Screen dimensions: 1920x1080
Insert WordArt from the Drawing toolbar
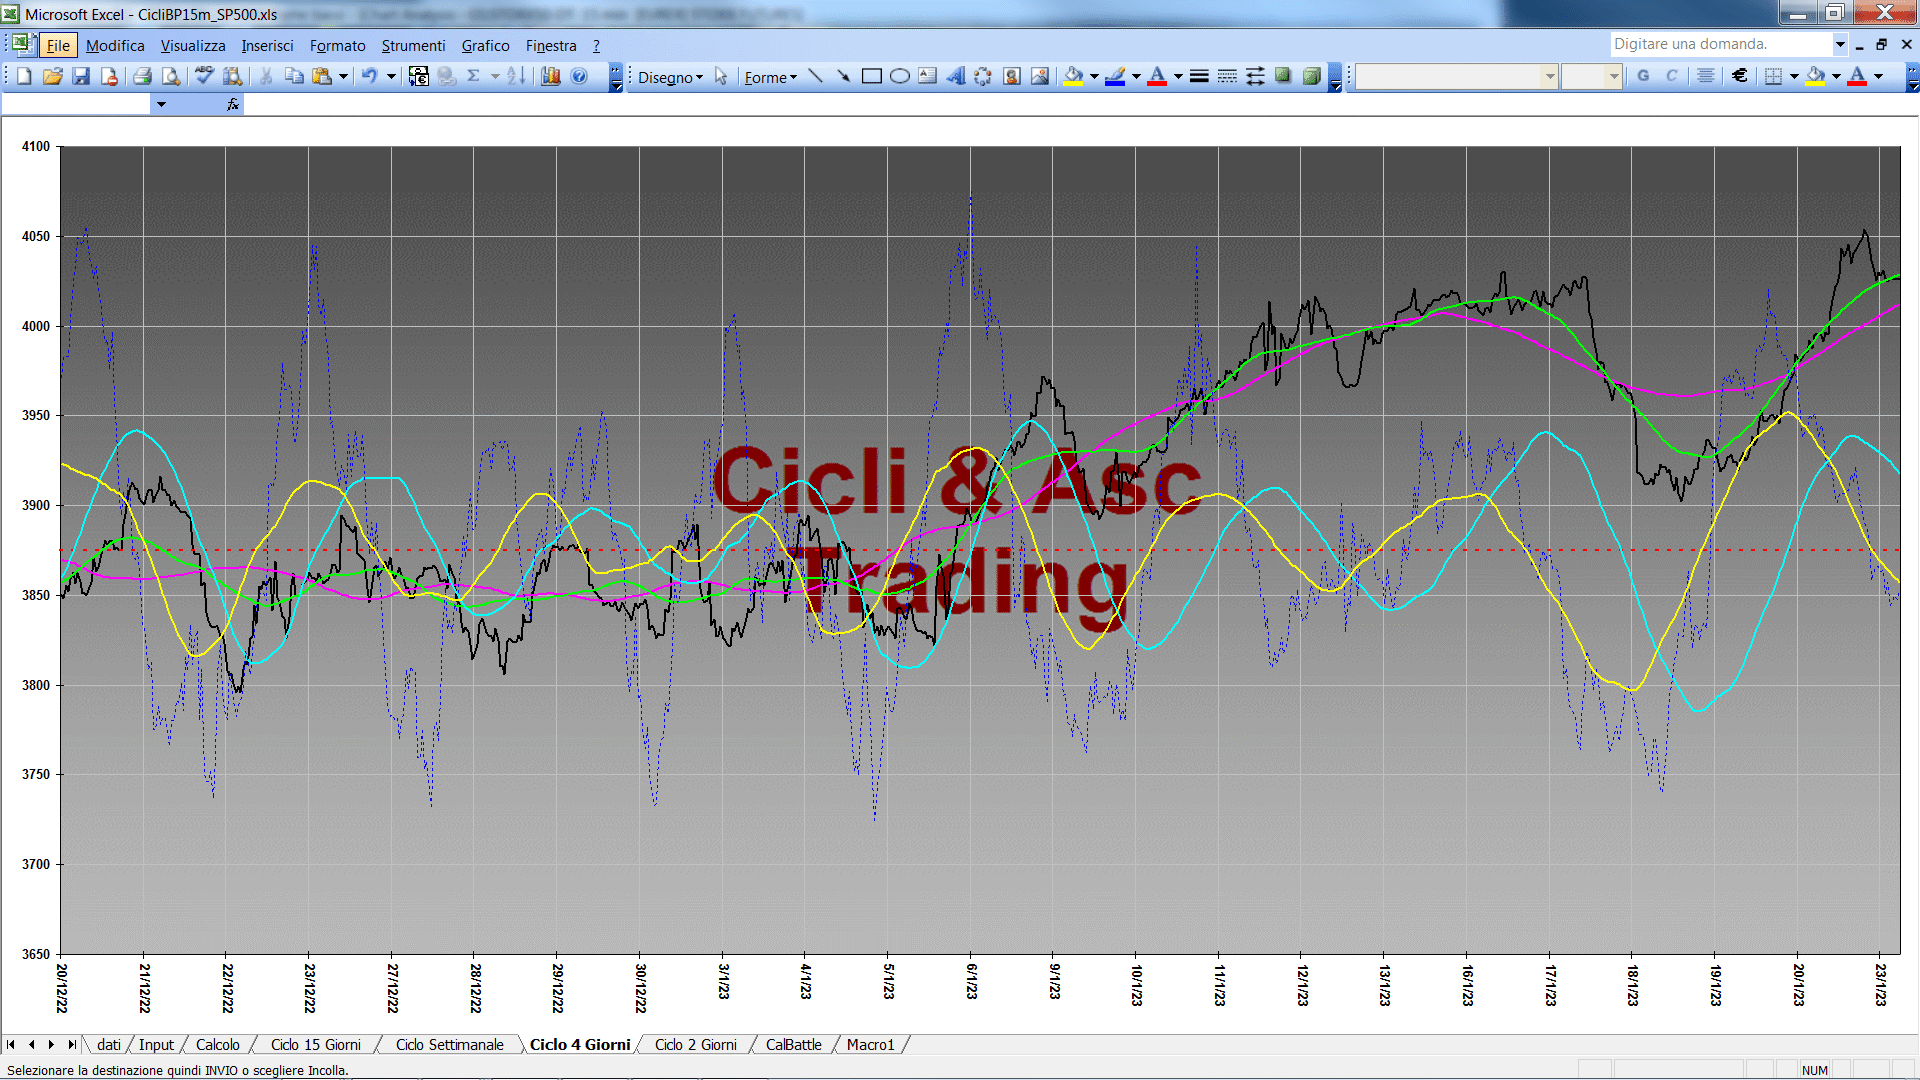(x=955, y=76)
